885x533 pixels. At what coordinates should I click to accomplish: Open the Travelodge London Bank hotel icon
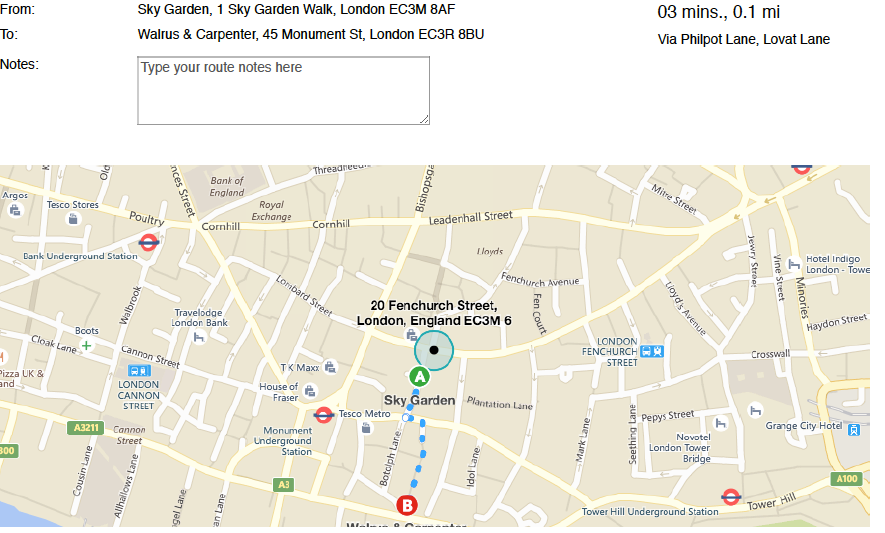tap(199, 338)
